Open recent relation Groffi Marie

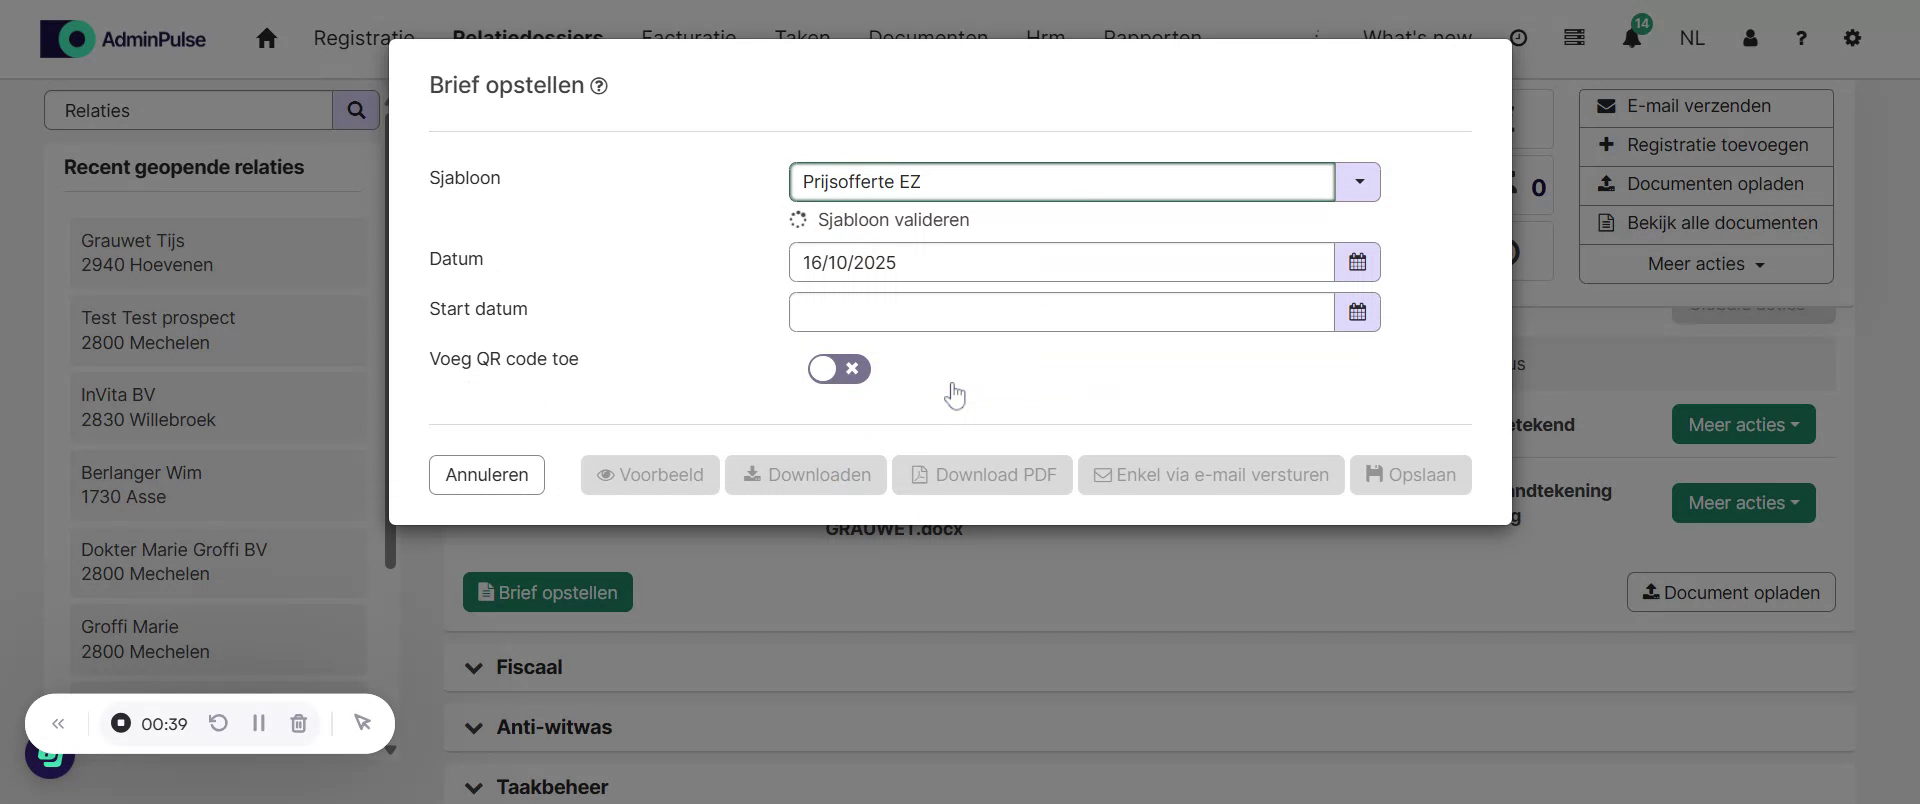218,639
